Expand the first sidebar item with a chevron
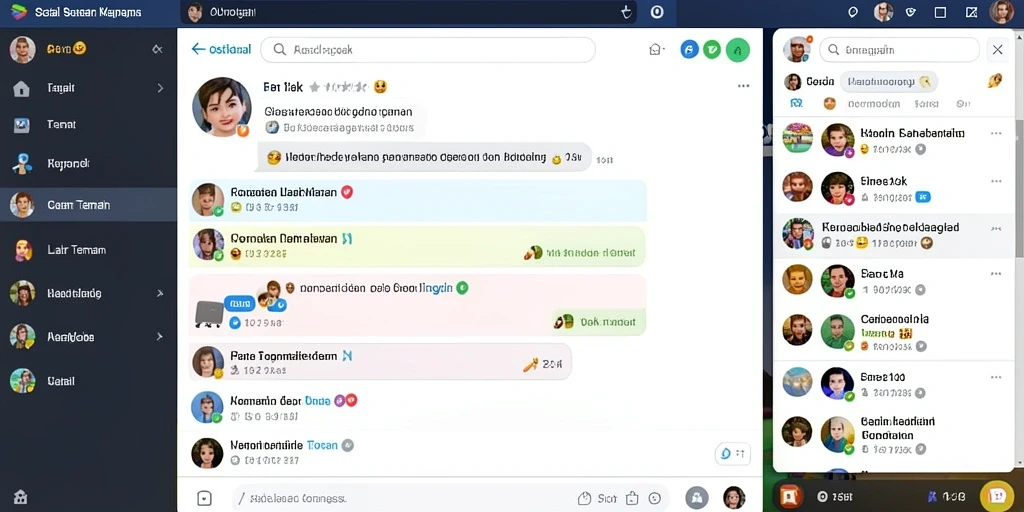 click(160, 88)
